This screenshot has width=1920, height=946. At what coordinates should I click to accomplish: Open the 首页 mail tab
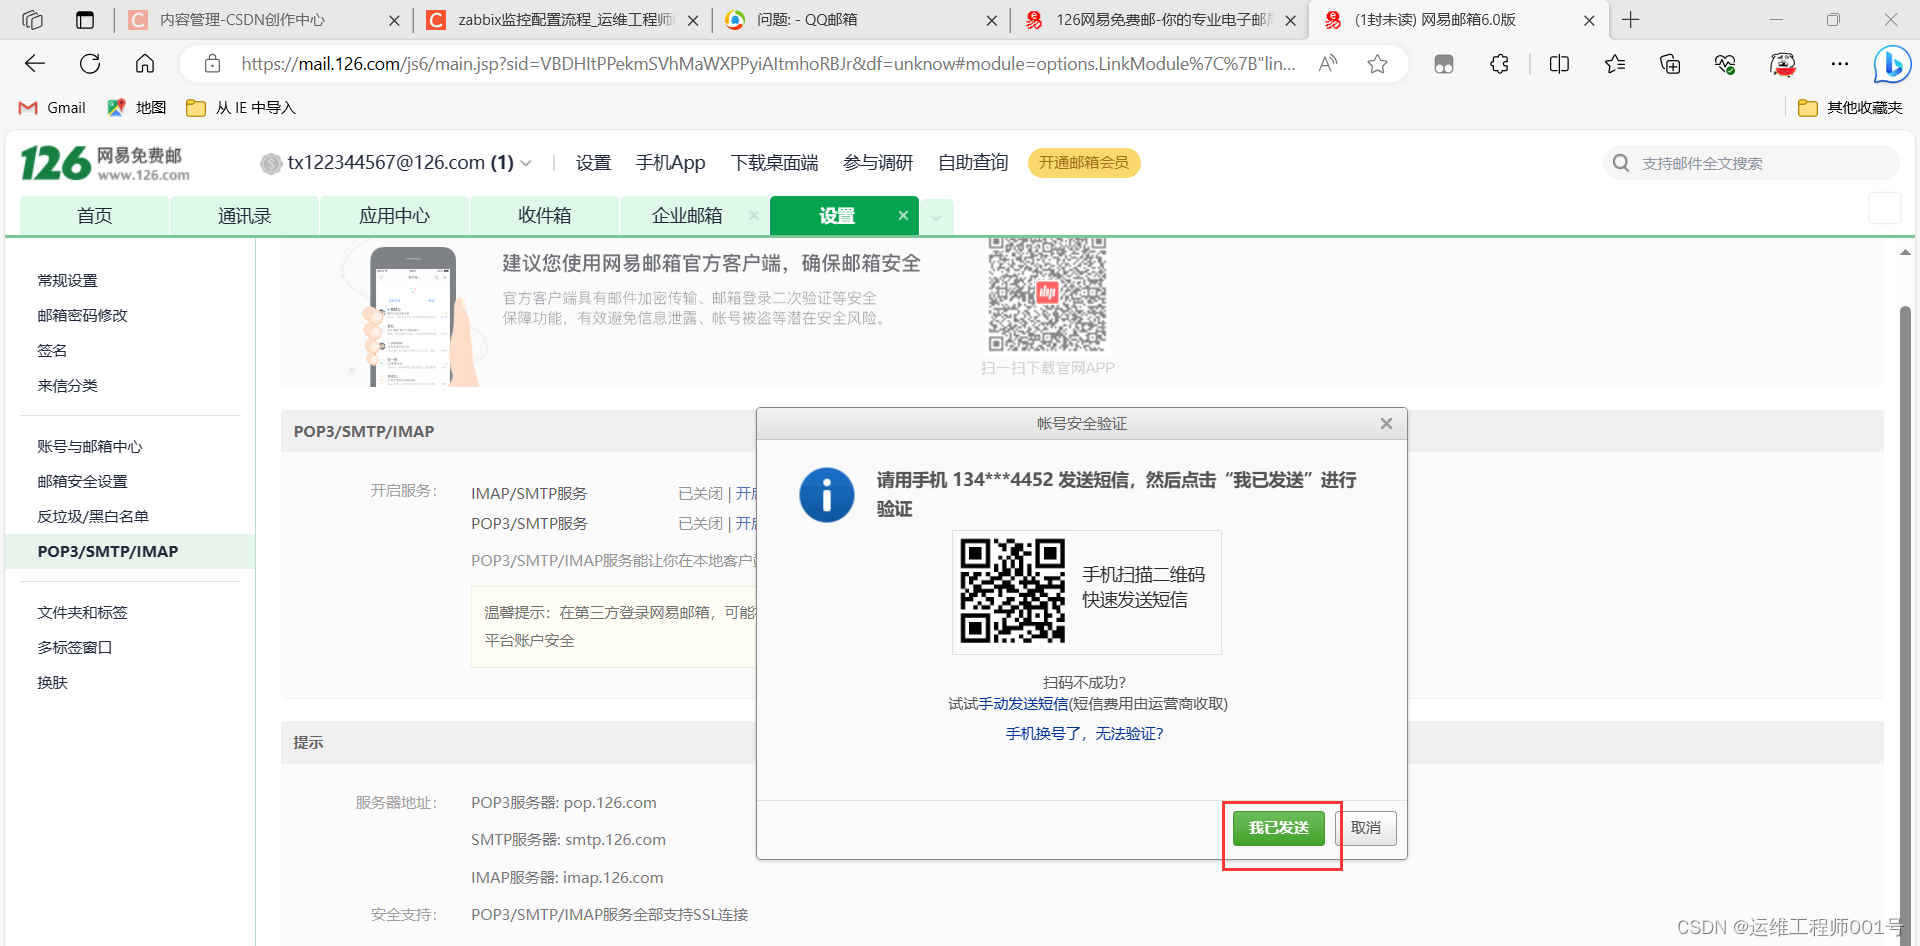coord(95,216)
